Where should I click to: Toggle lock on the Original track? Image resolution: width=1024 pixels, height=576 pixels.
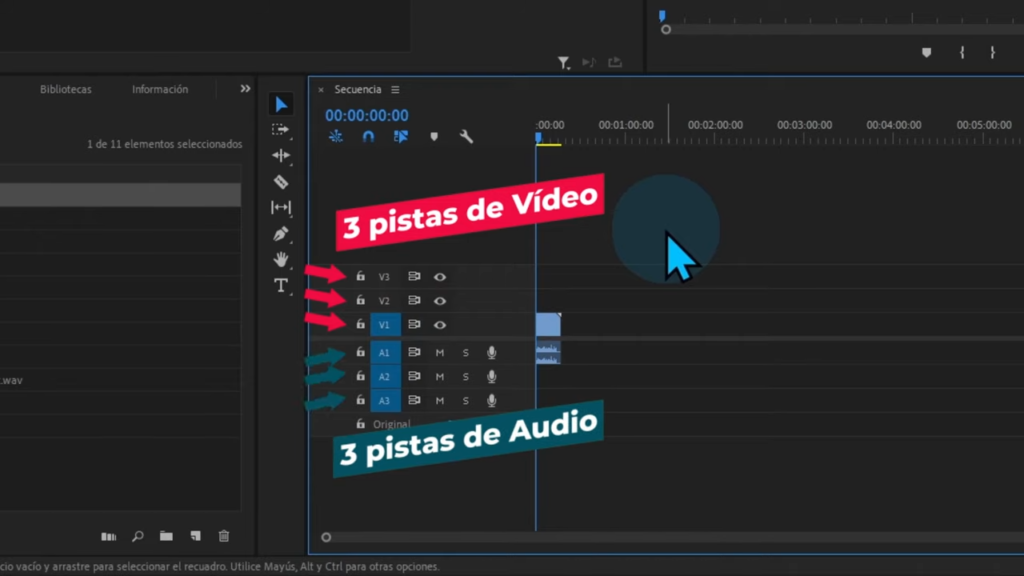[360, 424]
